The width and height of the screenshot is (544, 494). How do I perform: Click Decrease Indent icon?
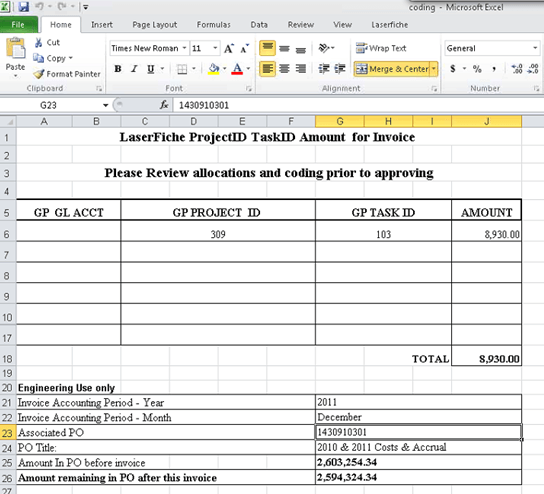[324, 69]
